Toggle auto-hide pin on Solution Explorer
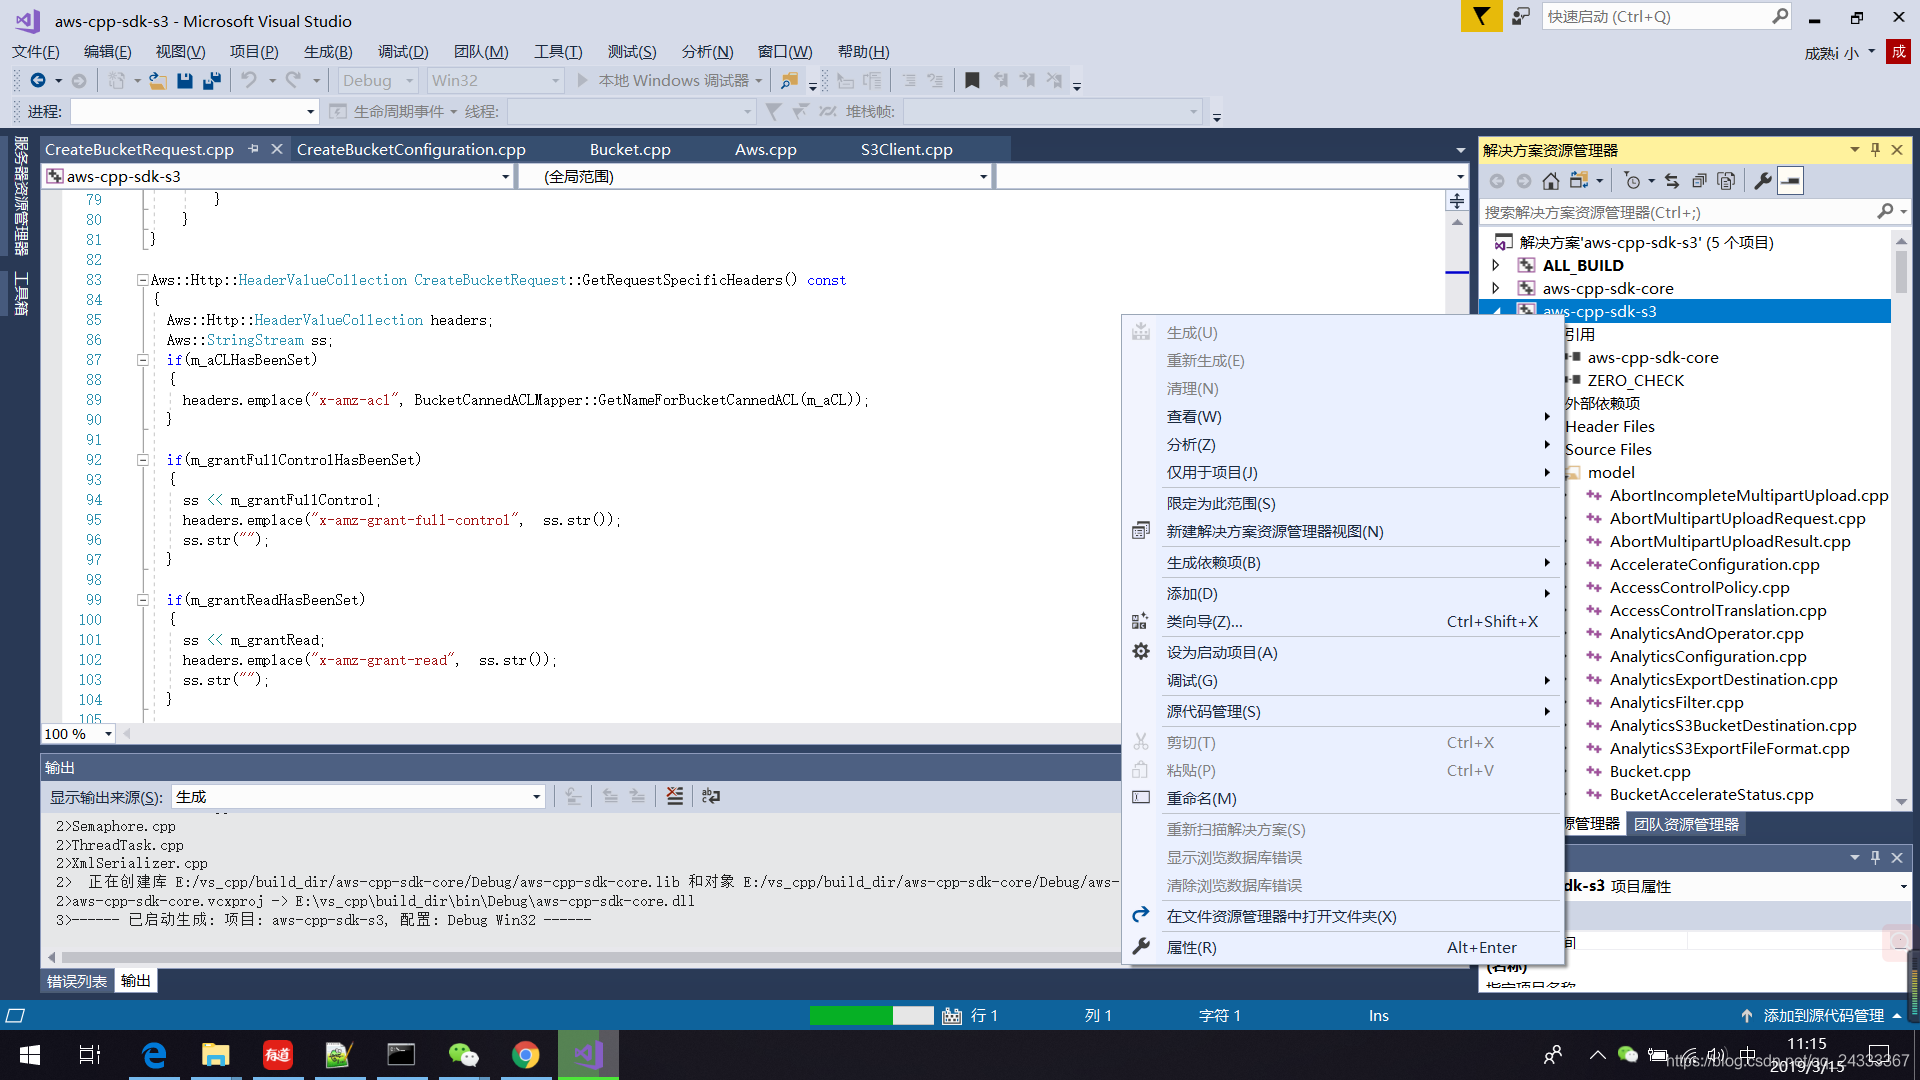This screenshot has height=1080, width=1920. tap(1875, 149)
